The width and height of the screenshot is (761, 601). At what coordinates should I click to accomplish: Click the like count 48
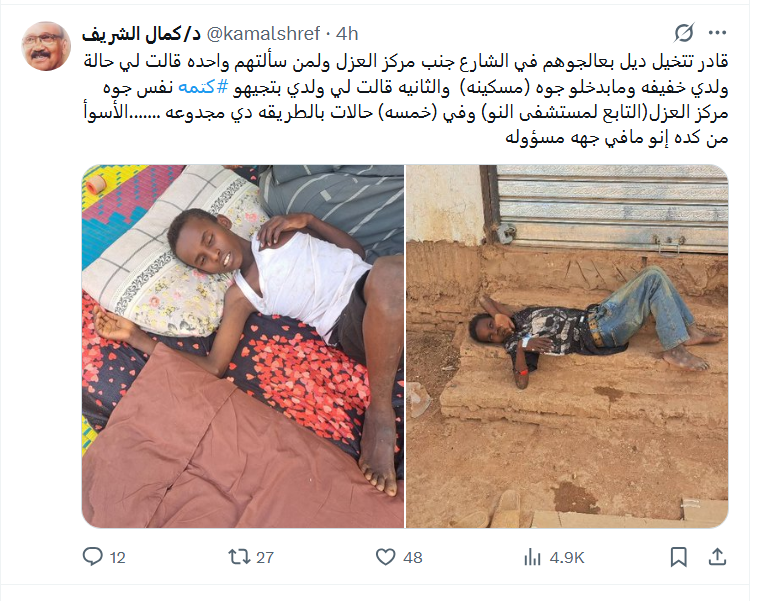click(x=413, y=557)
